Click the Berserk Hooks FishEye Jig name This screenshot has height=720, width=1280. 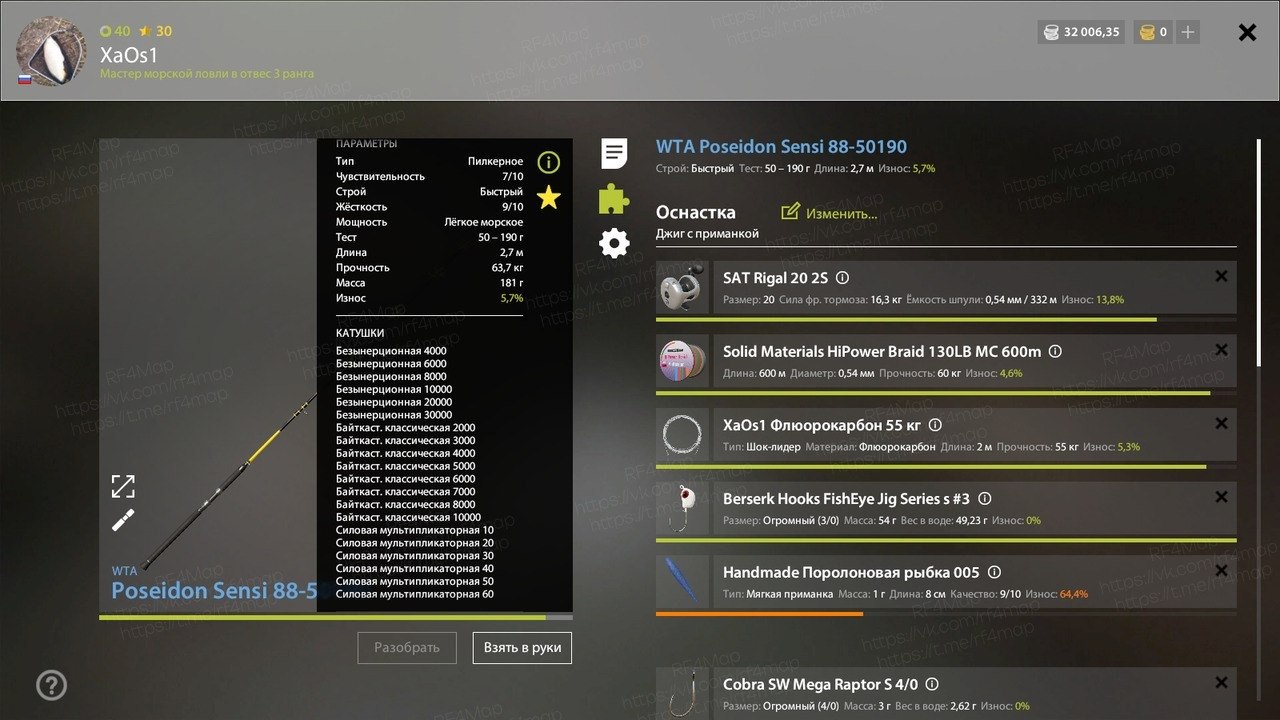coord(846,498)
